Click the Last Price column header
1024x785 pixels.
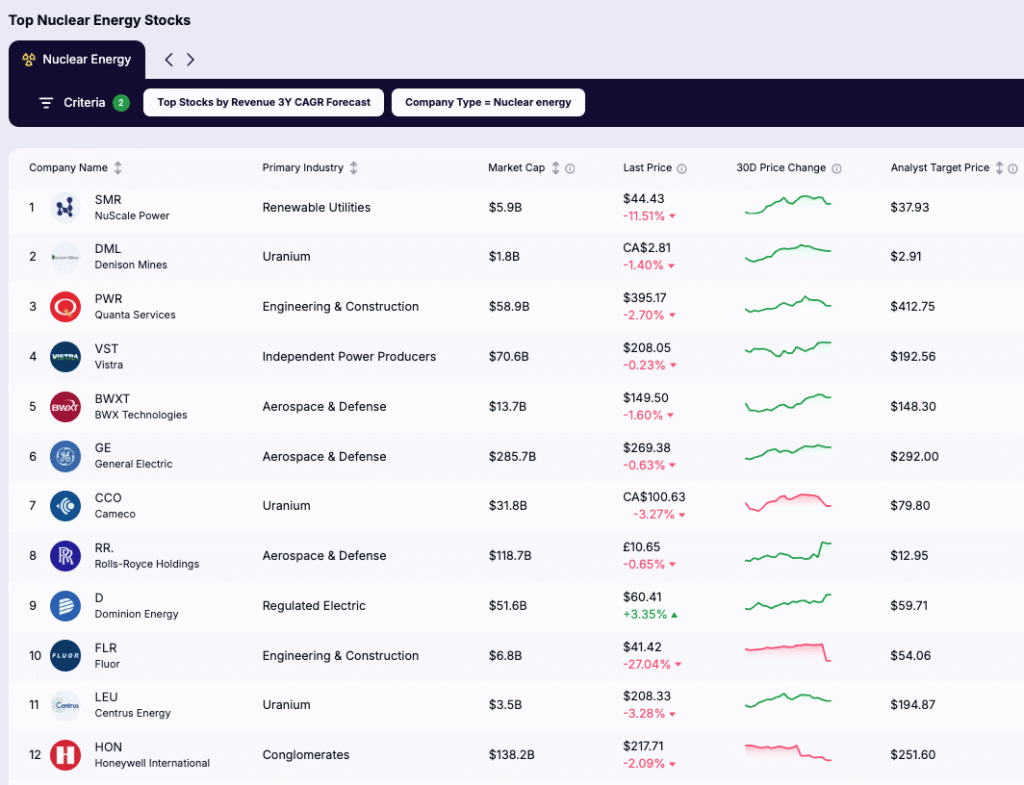coord(647,168)
